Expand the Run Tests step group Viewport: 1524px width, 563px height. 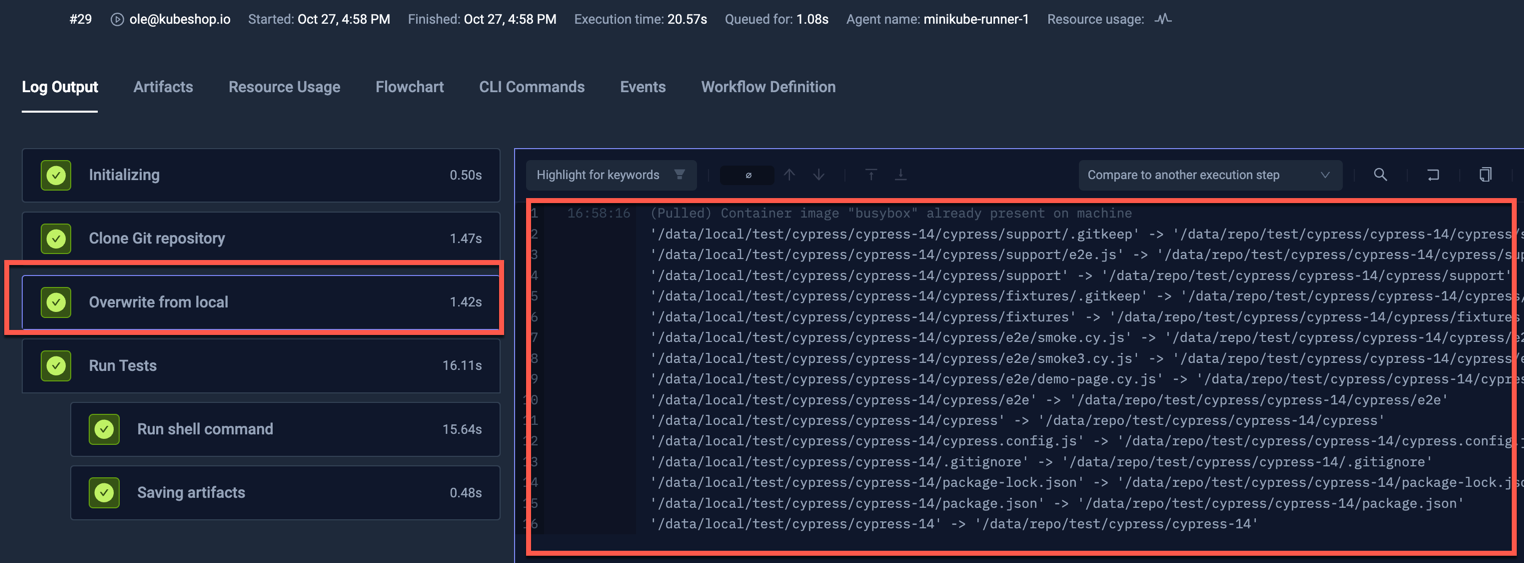(261, 366)
